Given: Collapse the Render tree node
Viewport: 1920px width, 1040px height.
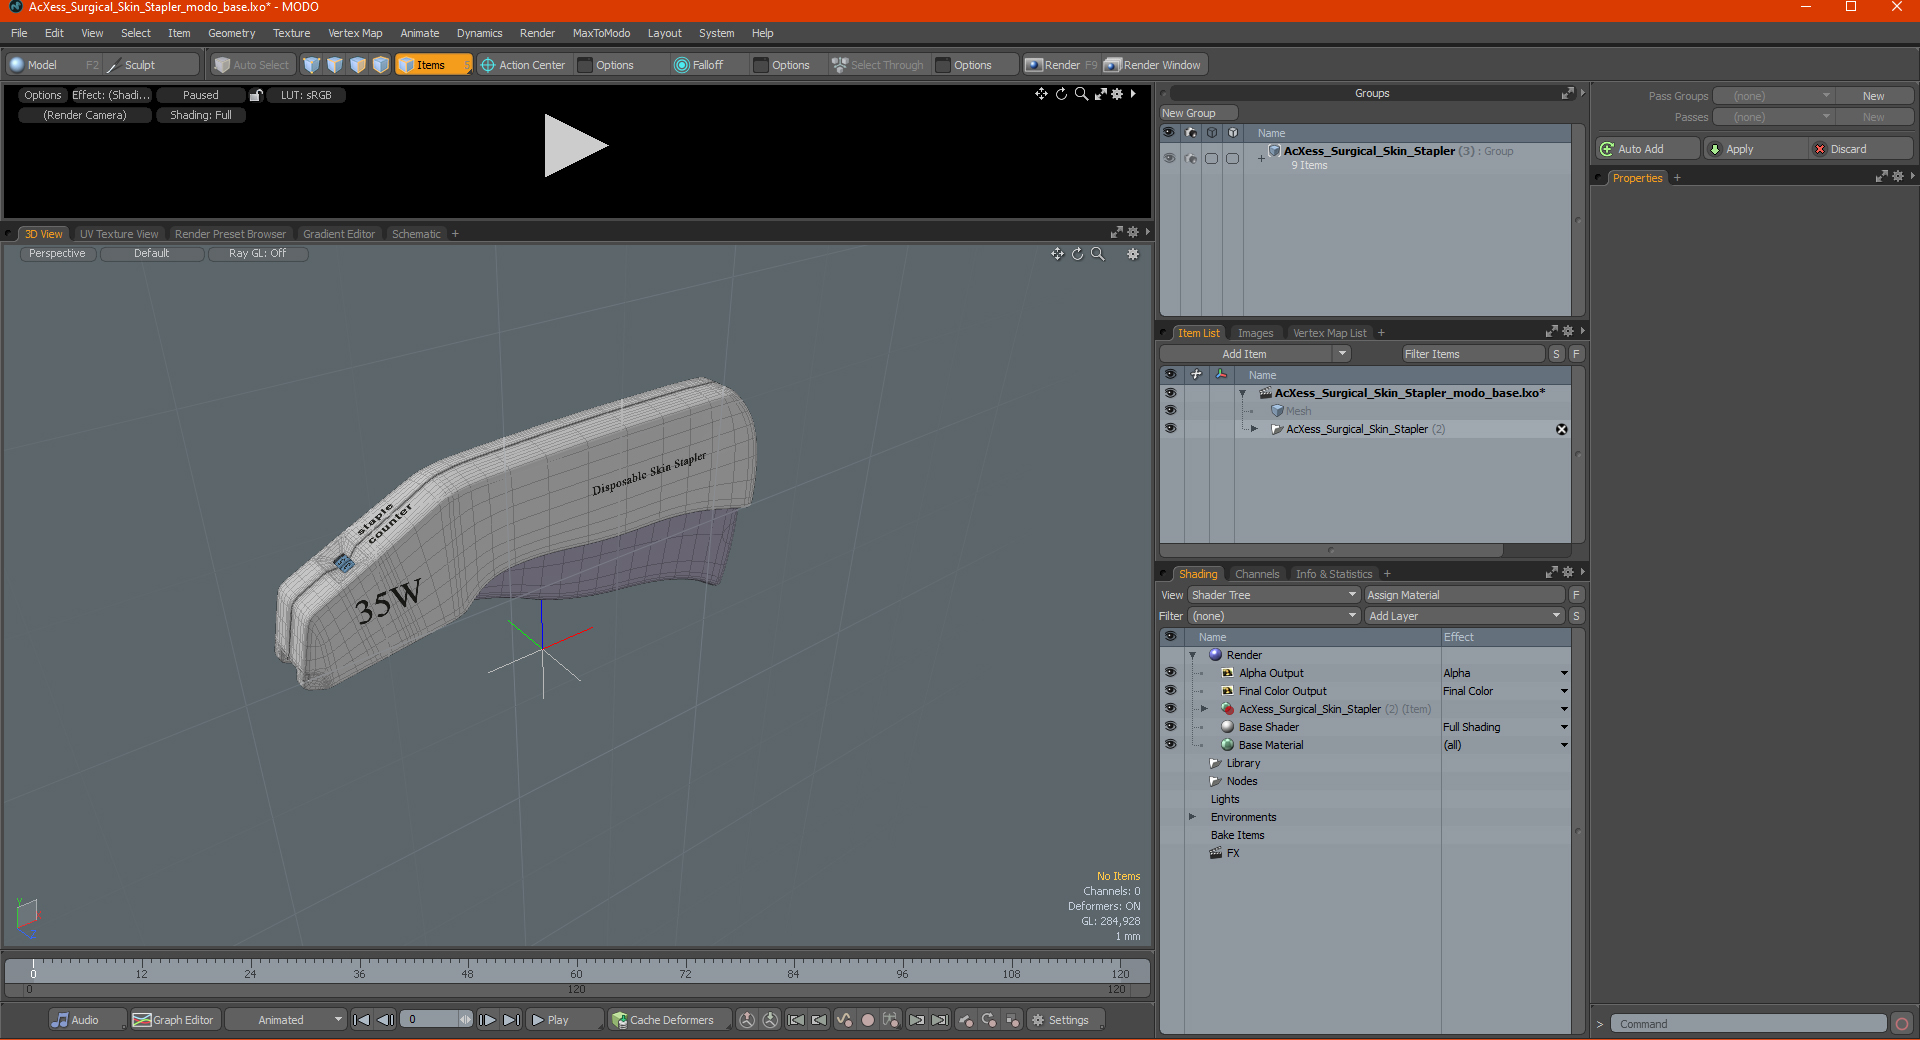Looking at the screenshot, I should point(1193,656).
